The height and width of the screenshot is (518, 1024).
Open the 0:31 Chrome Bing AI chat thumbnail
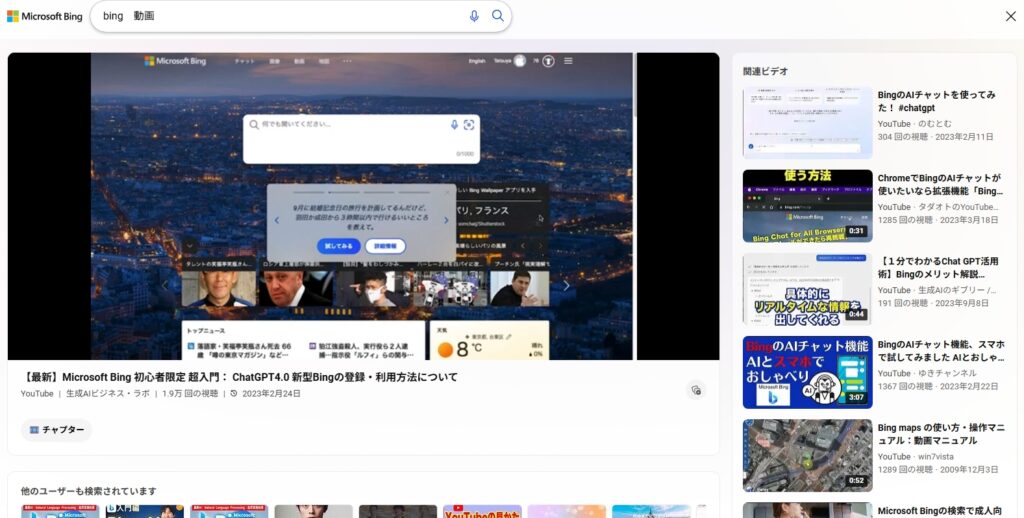807,205
